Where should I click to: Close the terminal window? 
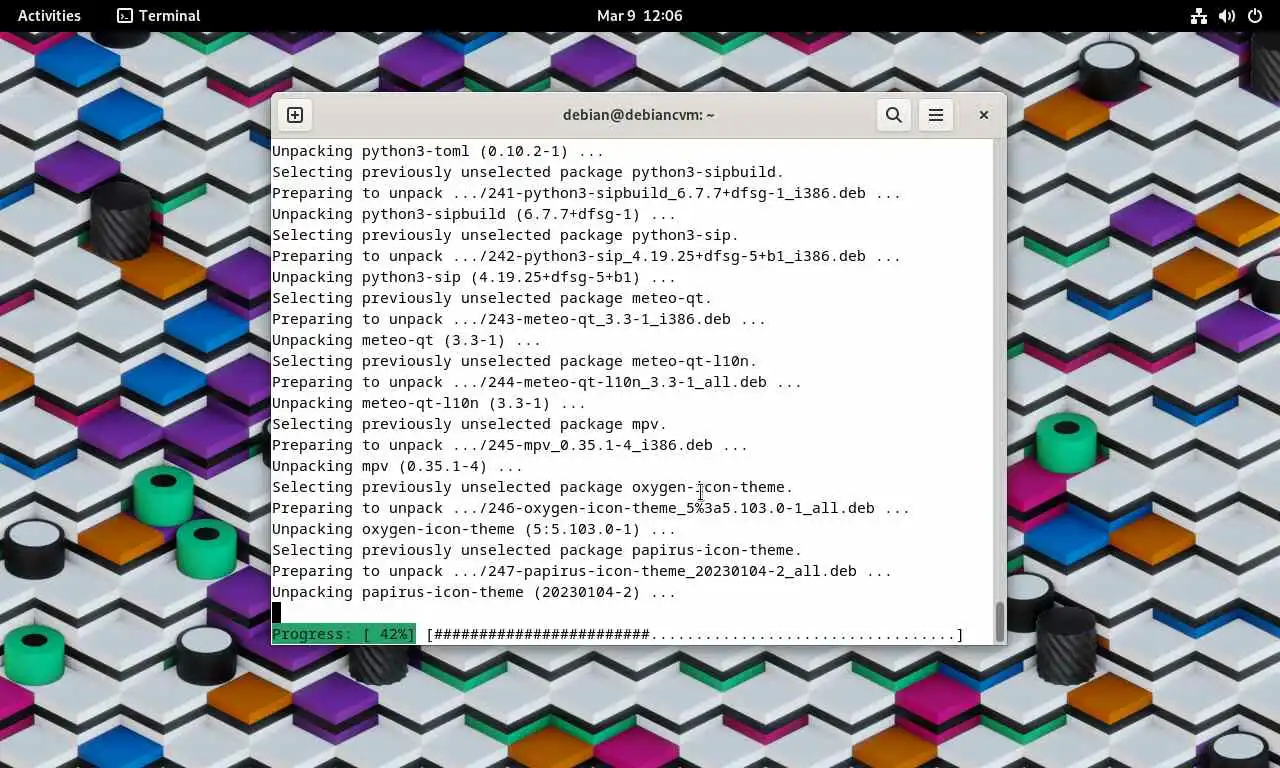coord(984,115)
